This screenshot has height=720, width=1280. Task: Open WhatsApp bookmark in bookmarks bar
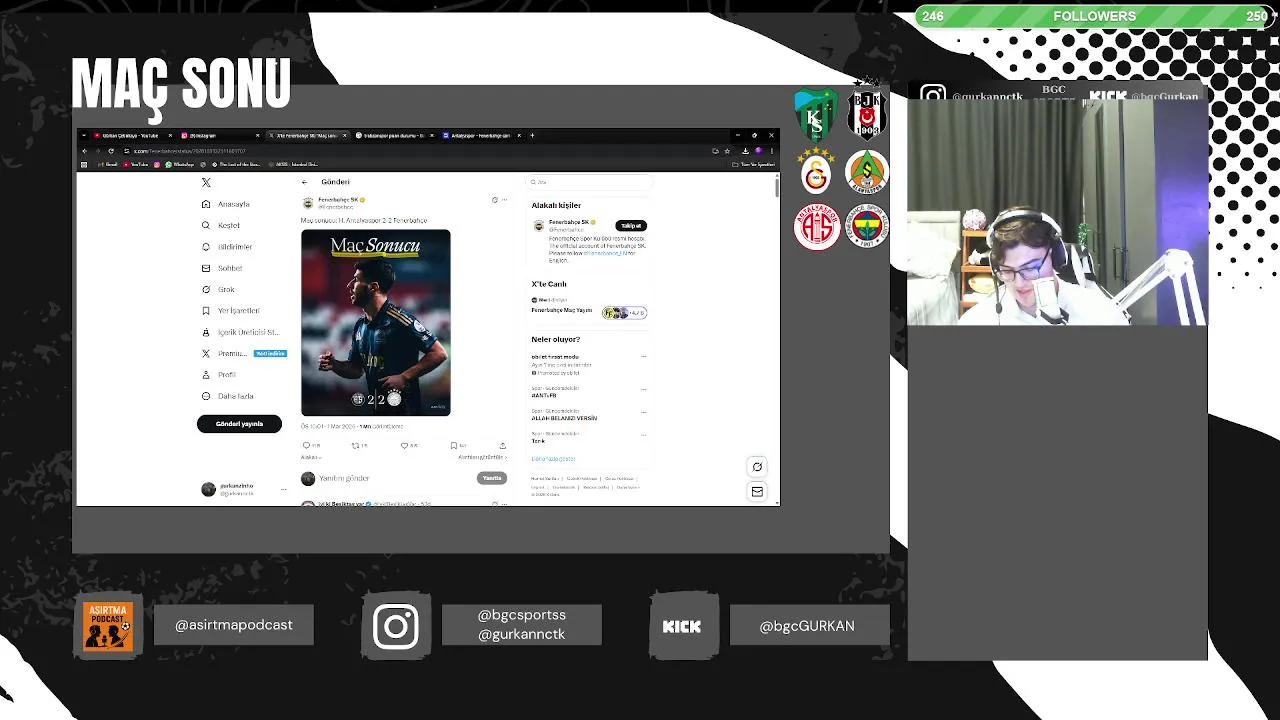pyautogui.click(x=180, y=164)
